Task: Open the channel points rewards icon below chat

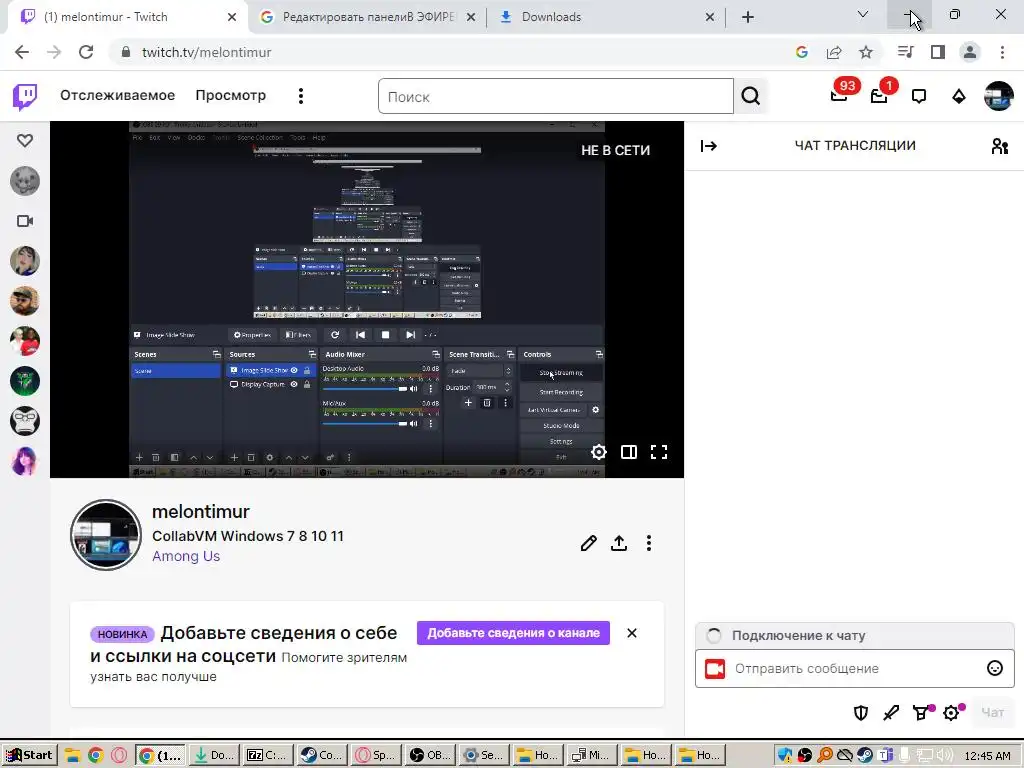Action: (921, 712)
